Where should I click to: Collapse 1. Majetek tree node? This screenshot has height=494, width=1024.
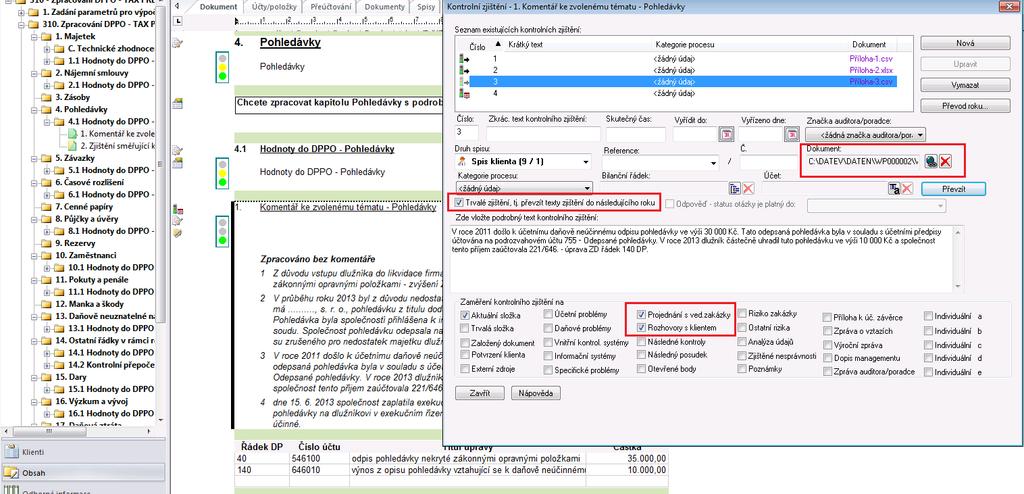[x=34, y=37]
